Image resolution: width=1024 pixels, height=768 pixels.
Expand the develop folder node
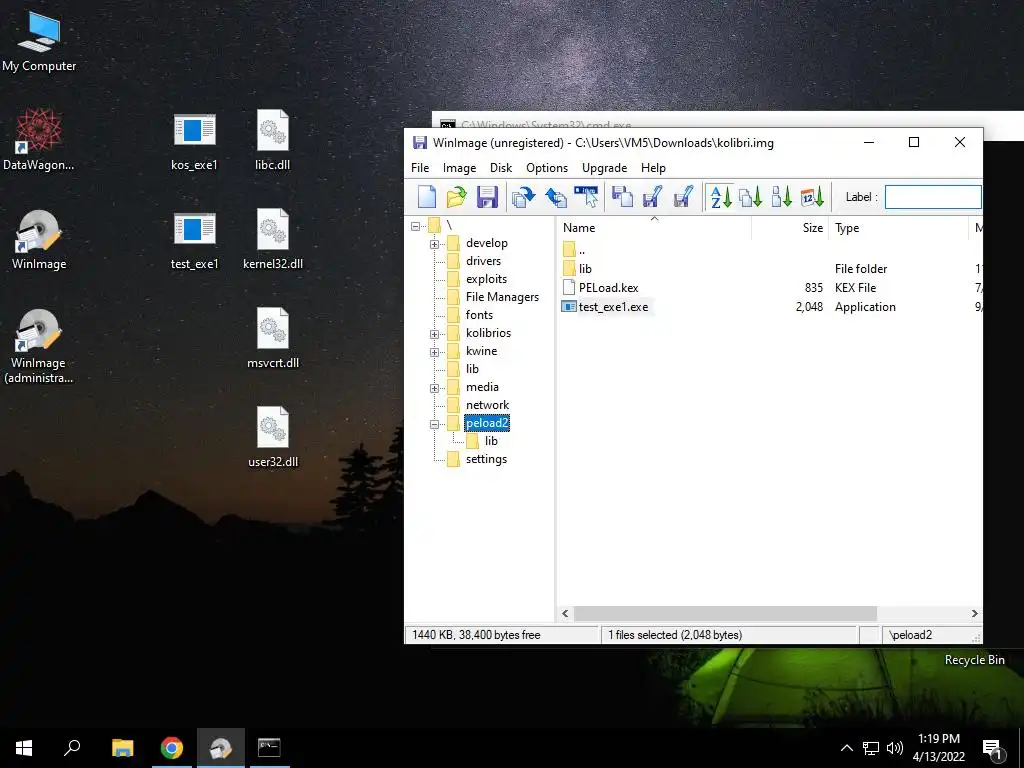click(x=434, y=244)
